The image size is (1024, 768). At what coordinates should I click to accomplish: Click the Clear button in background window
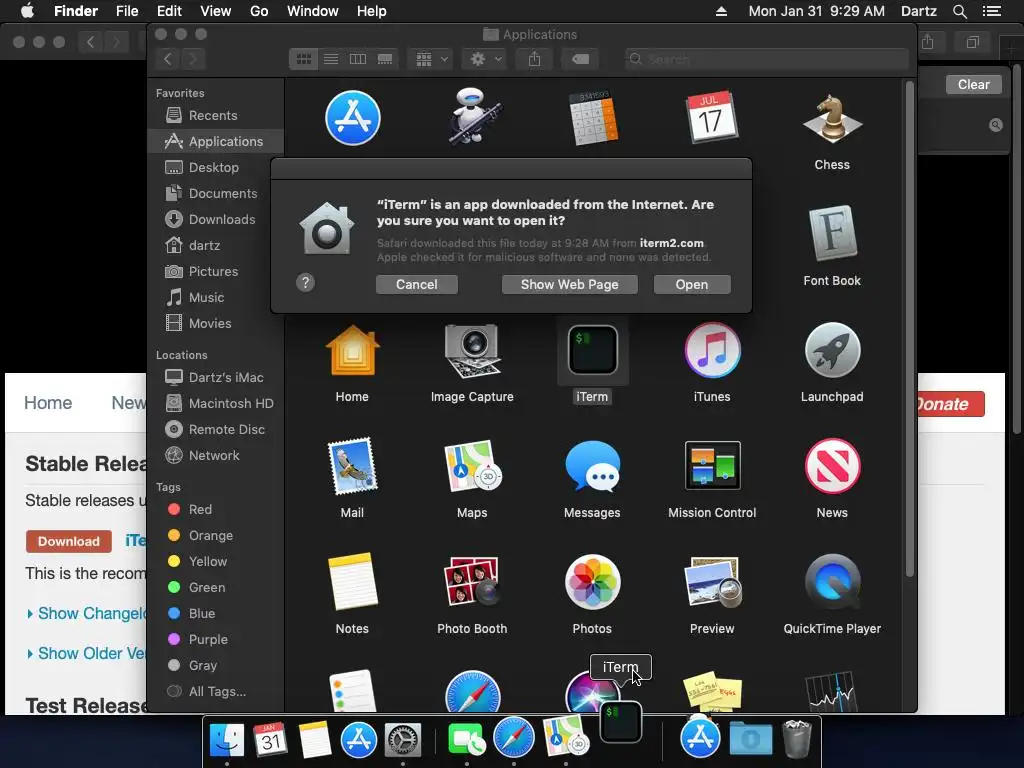973,85
